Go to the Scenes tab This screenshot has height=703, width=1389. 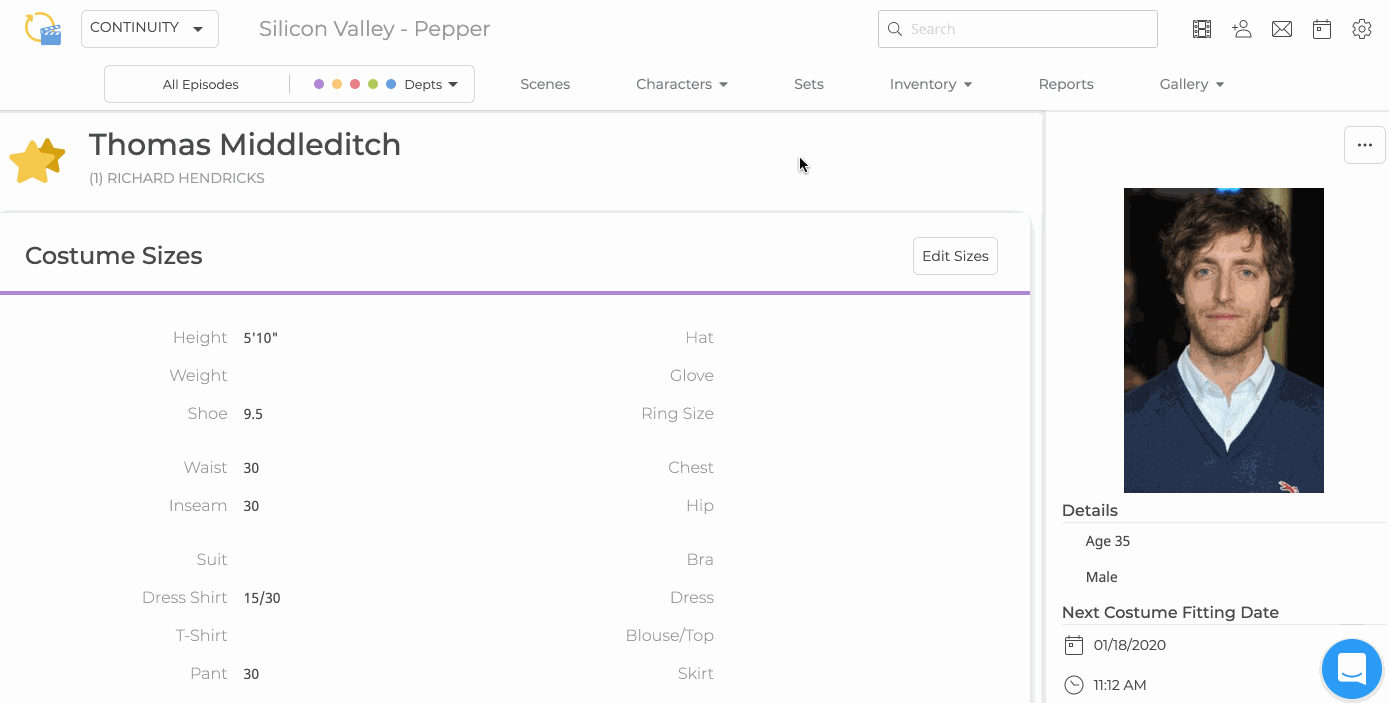coord(545,84)
